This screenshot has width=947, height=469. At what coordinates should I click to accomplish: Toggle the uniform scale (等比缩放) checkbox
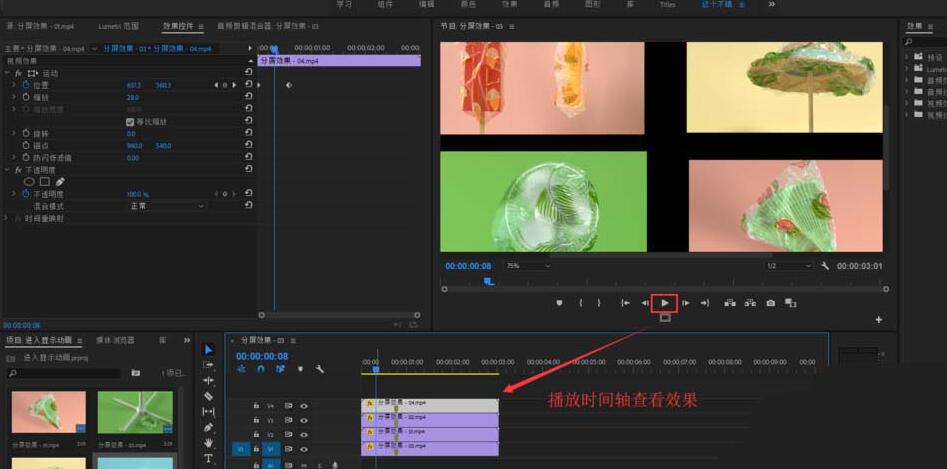(129, 122)
